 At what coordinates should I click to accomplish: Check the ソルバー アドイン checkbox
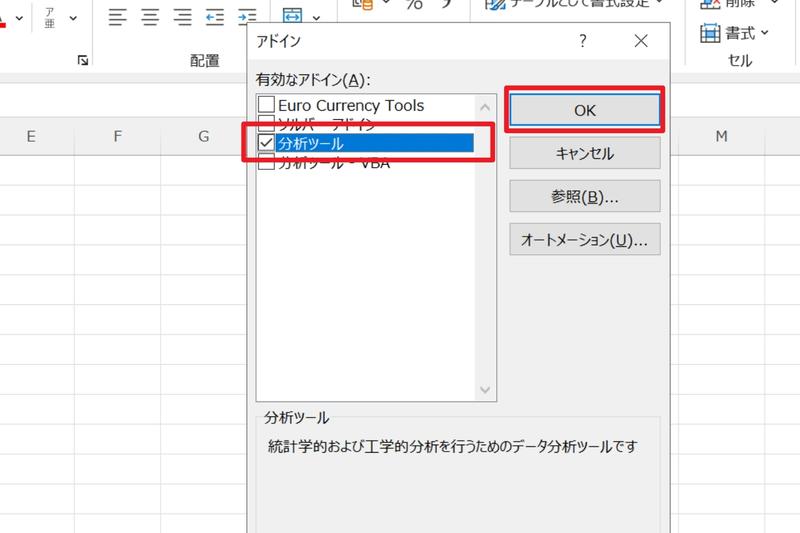(266, 123)
